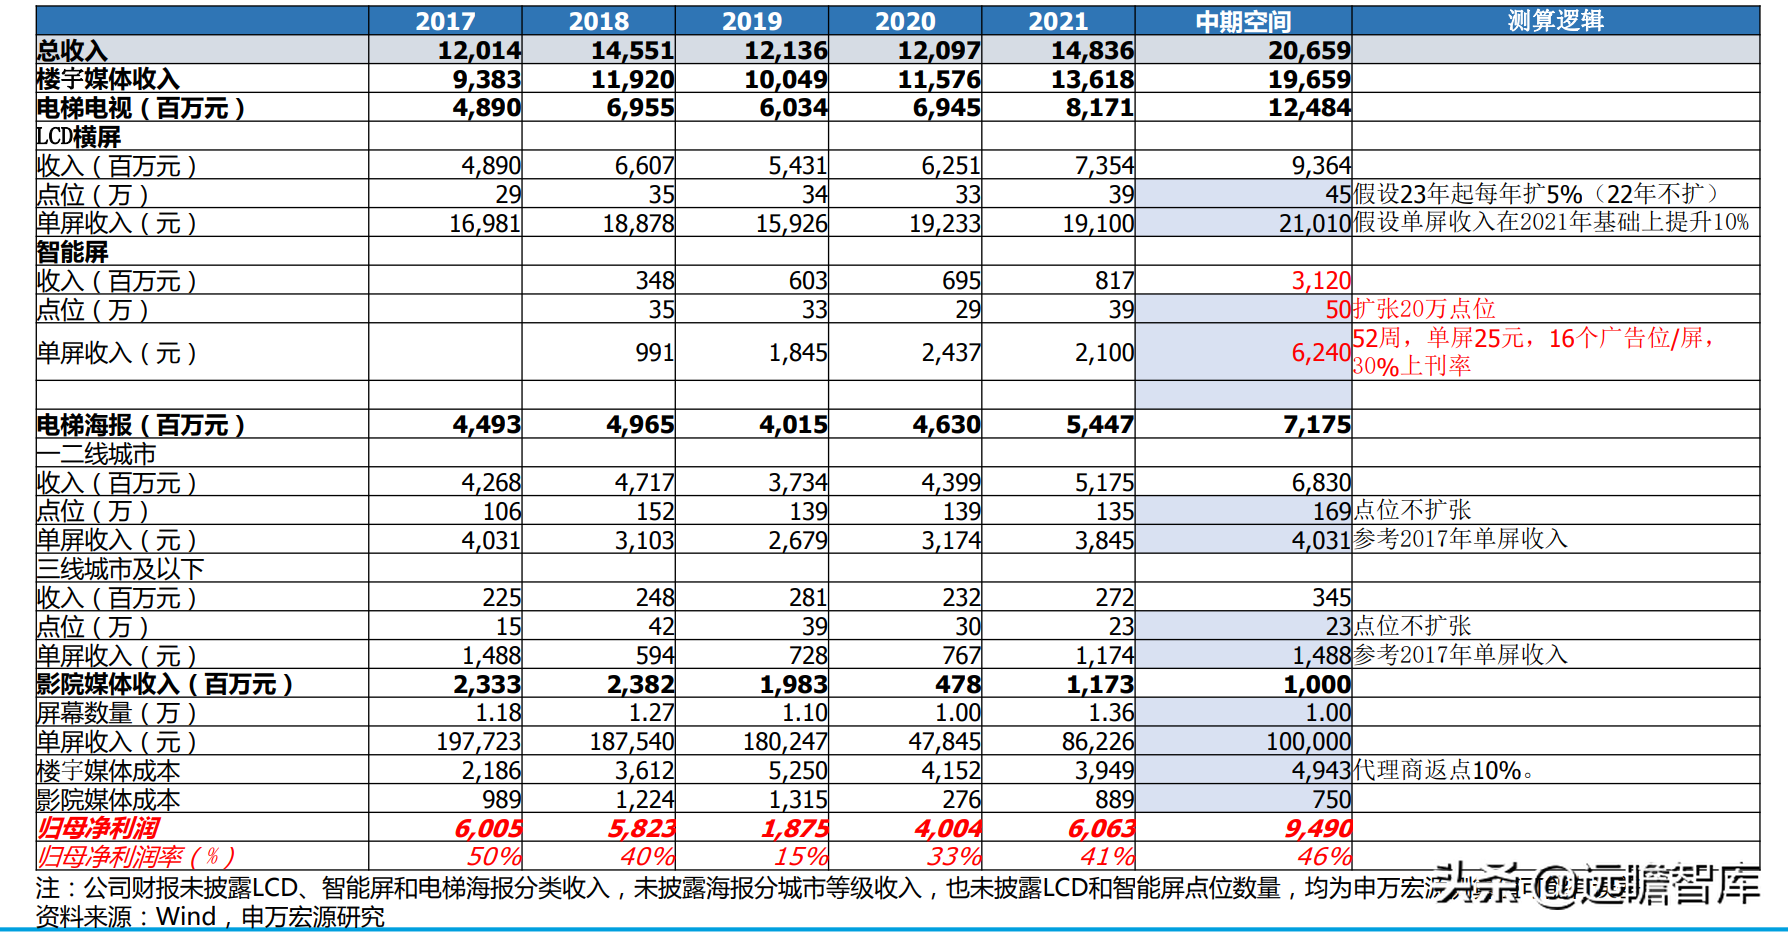Click building media cost 4,943
The width and height of the screenshot is (1788, 934).
click(1321, 771)
